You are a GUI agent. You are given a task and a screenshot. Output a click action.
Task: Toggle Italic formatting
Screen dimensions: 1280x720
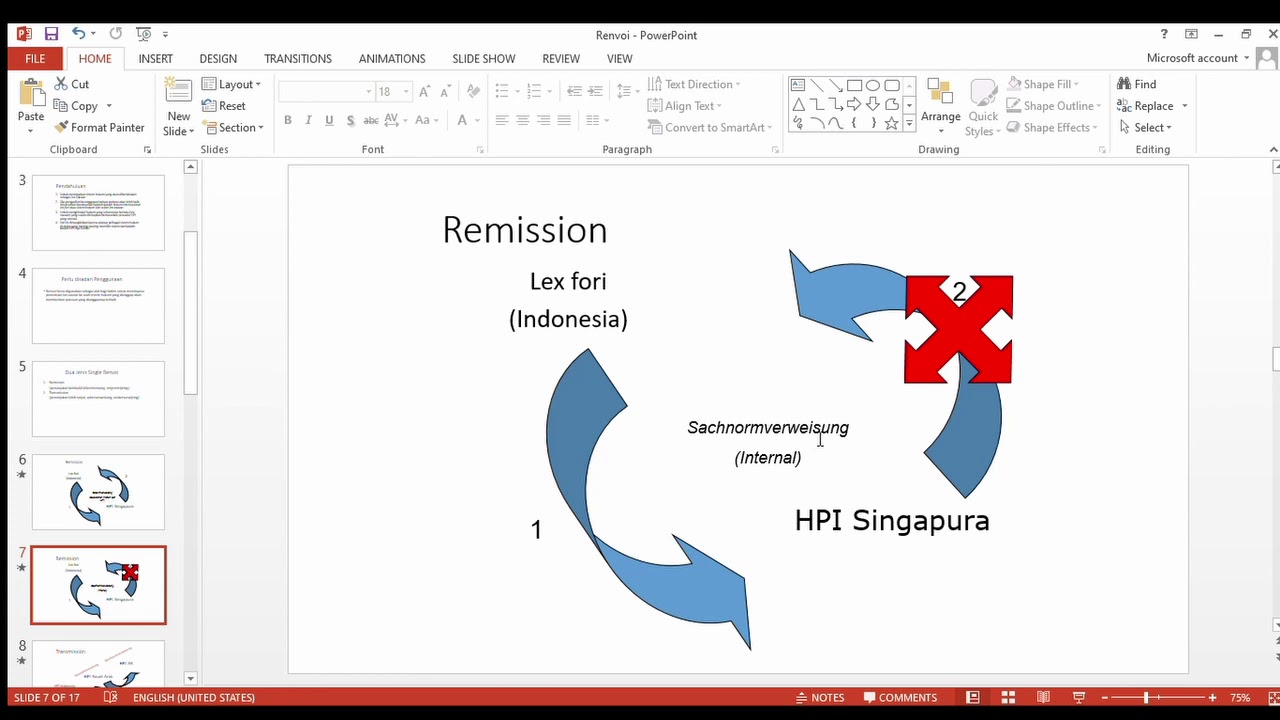309,120
